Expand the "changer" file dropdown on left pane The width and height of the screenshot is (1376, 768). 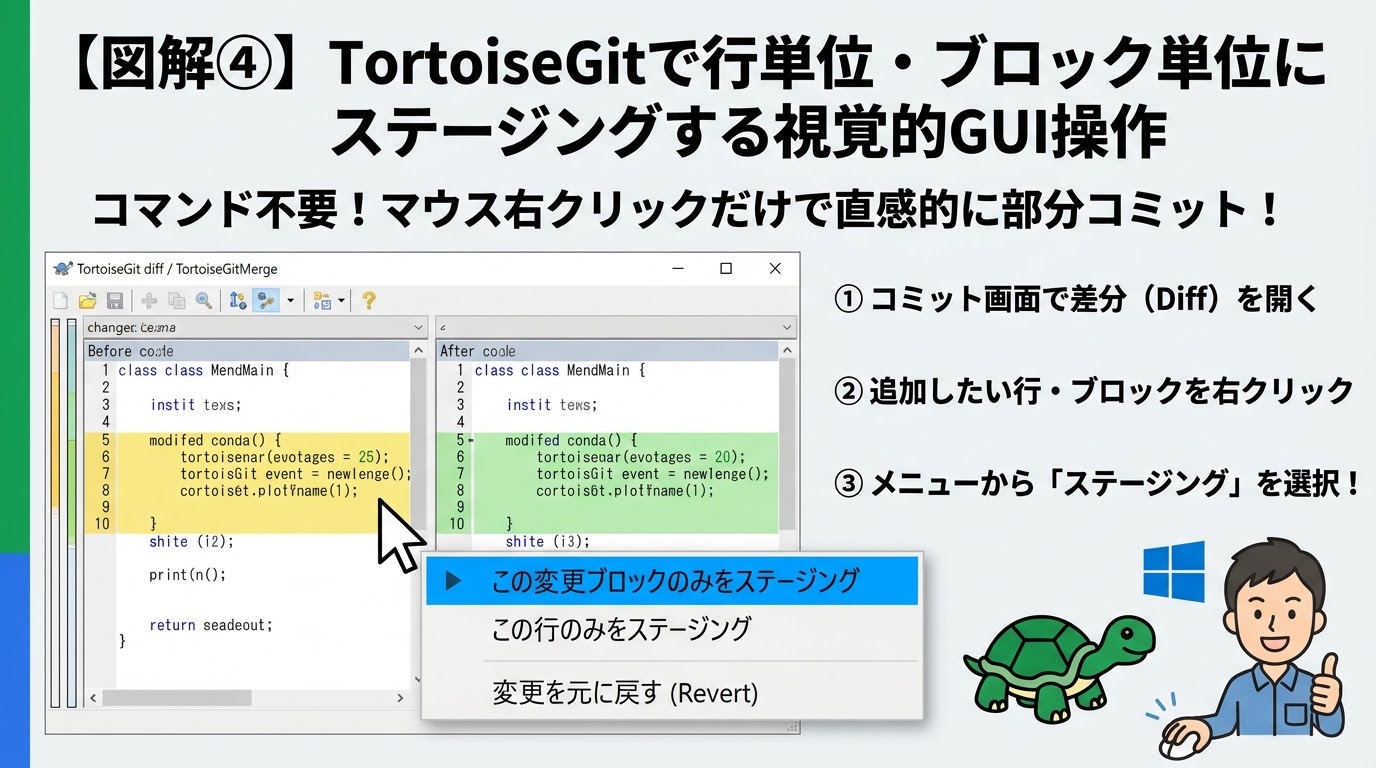click(418, 327)
